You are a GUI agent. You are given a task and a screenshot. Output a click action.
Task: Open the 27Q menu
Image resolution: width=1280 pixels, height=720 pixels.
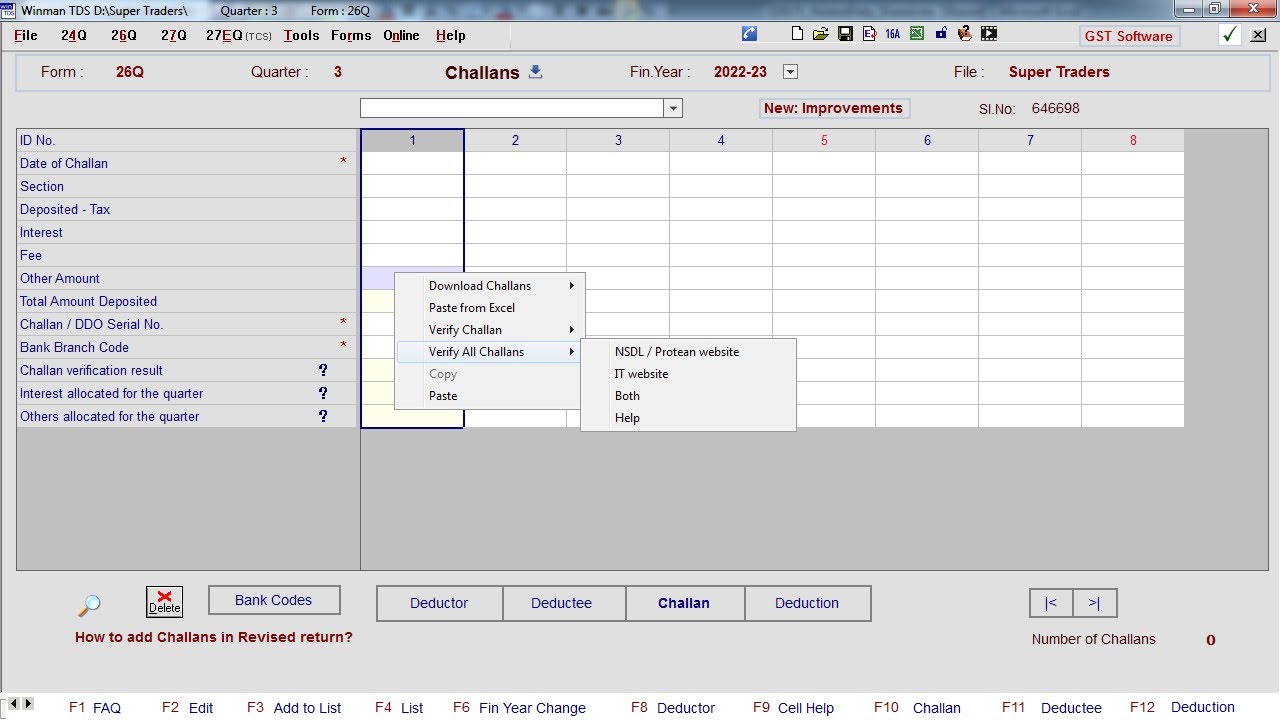pos(174,35)
